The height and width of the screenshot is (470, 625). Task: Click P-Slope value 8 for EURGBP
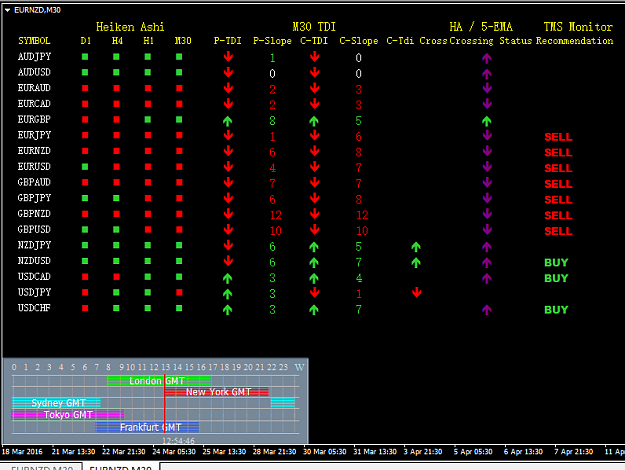tap(272, 121)
